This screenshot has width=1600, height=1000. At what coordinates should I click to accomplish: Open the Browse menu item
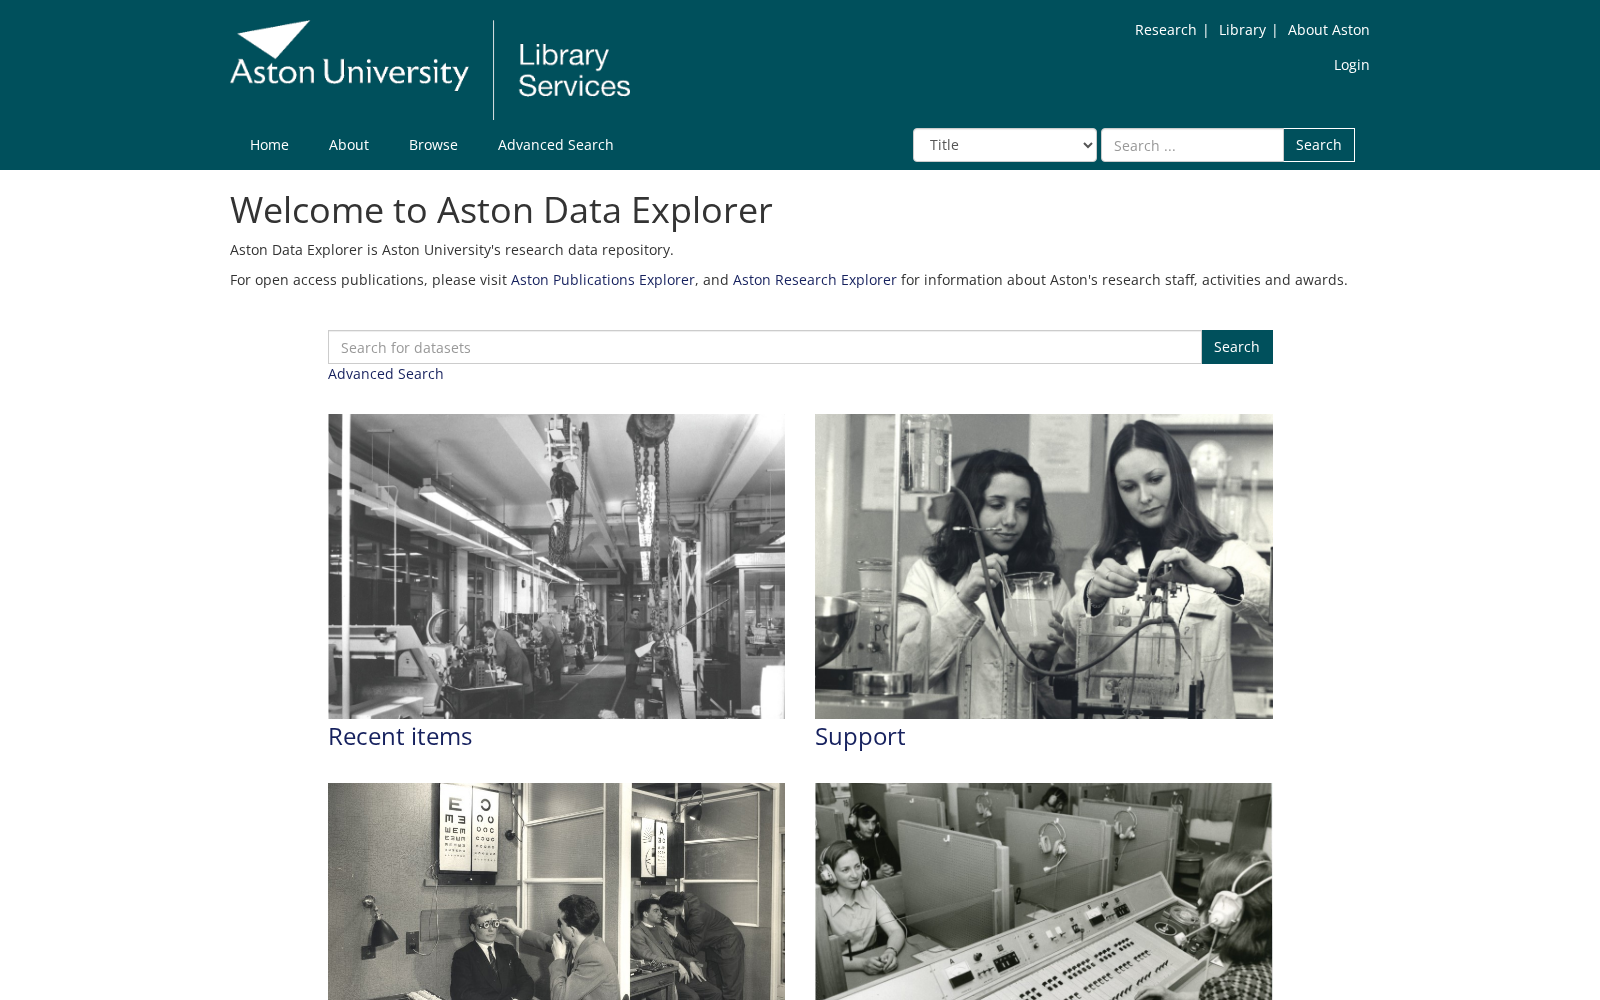tap(433, 145)
